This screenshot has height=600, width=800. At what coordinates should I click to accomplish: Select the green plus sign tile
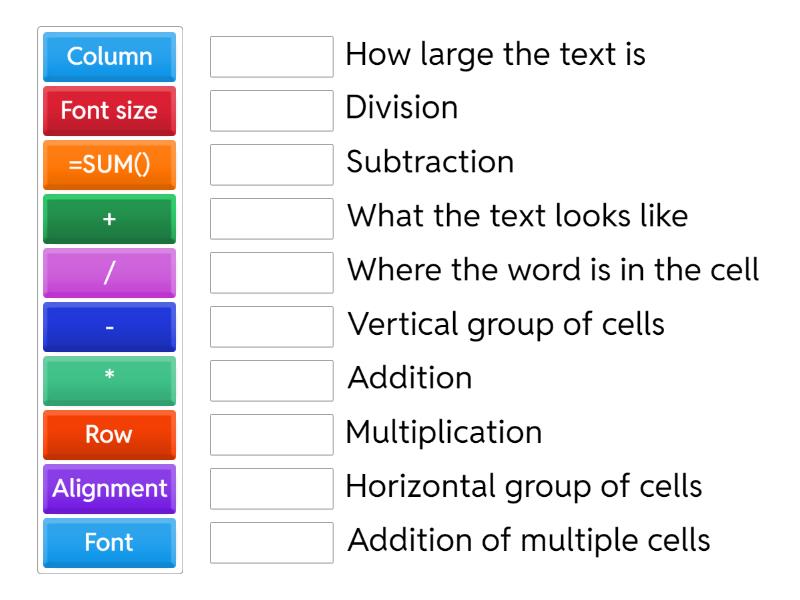tap(109, 219)
